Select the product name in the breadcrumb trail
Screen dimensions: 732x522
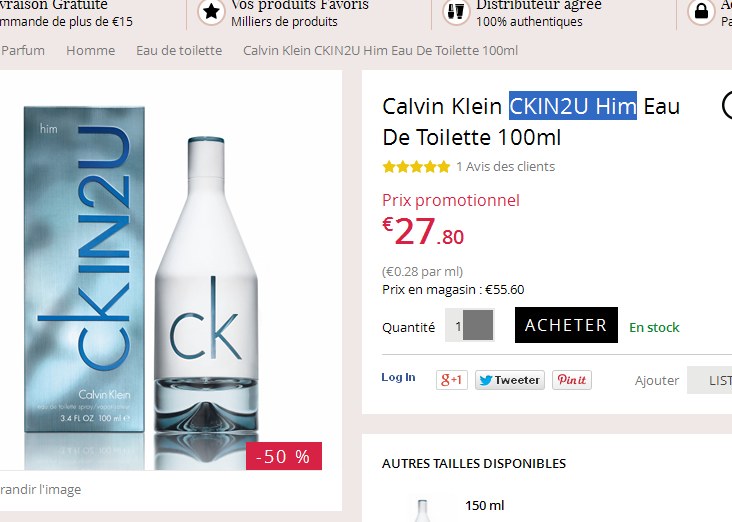380,50
